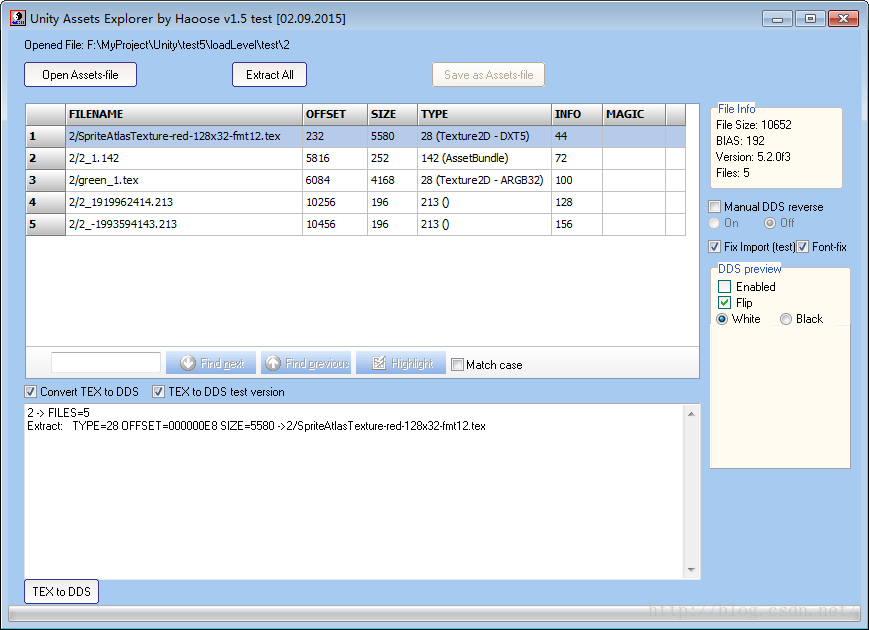This screenshot has height=630, width=869.
Task: Enable the DDS preview Enabled checkbox
Action: pos(724,286)
